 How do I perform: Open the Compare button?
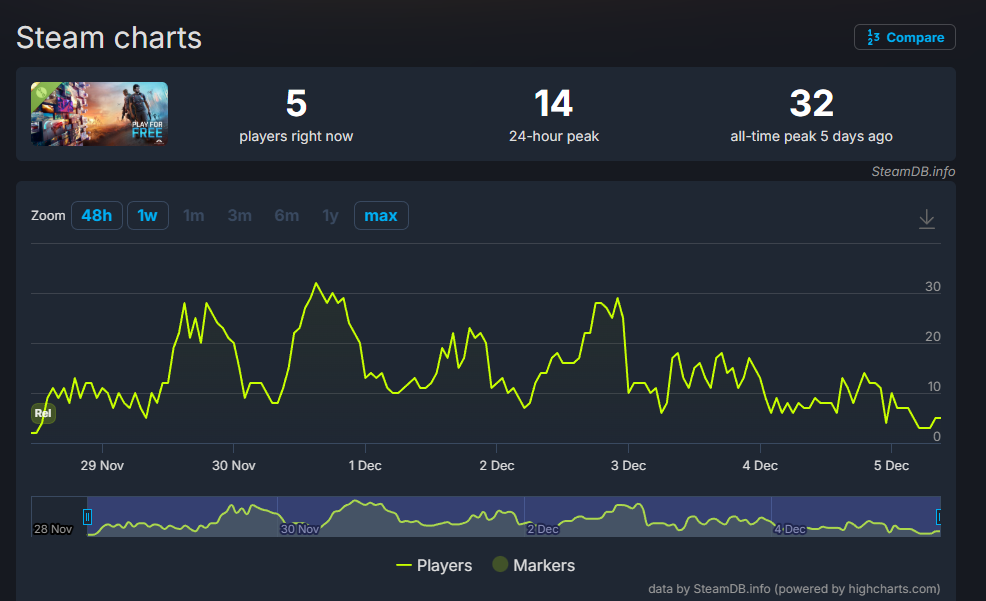(x=905, y=37)
